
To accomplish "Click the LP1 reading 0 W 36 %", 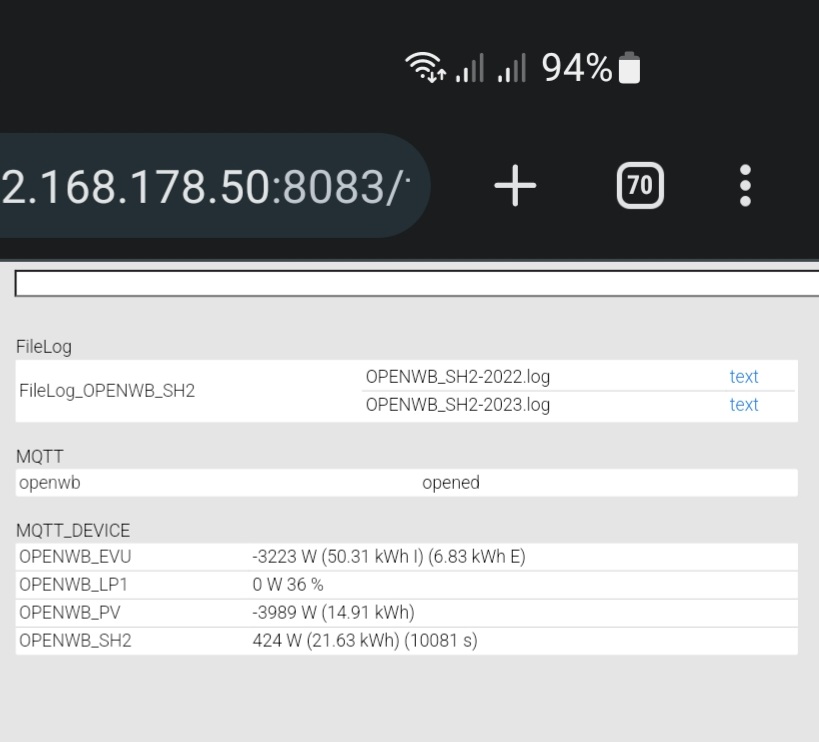I will [x=288, y=584].
